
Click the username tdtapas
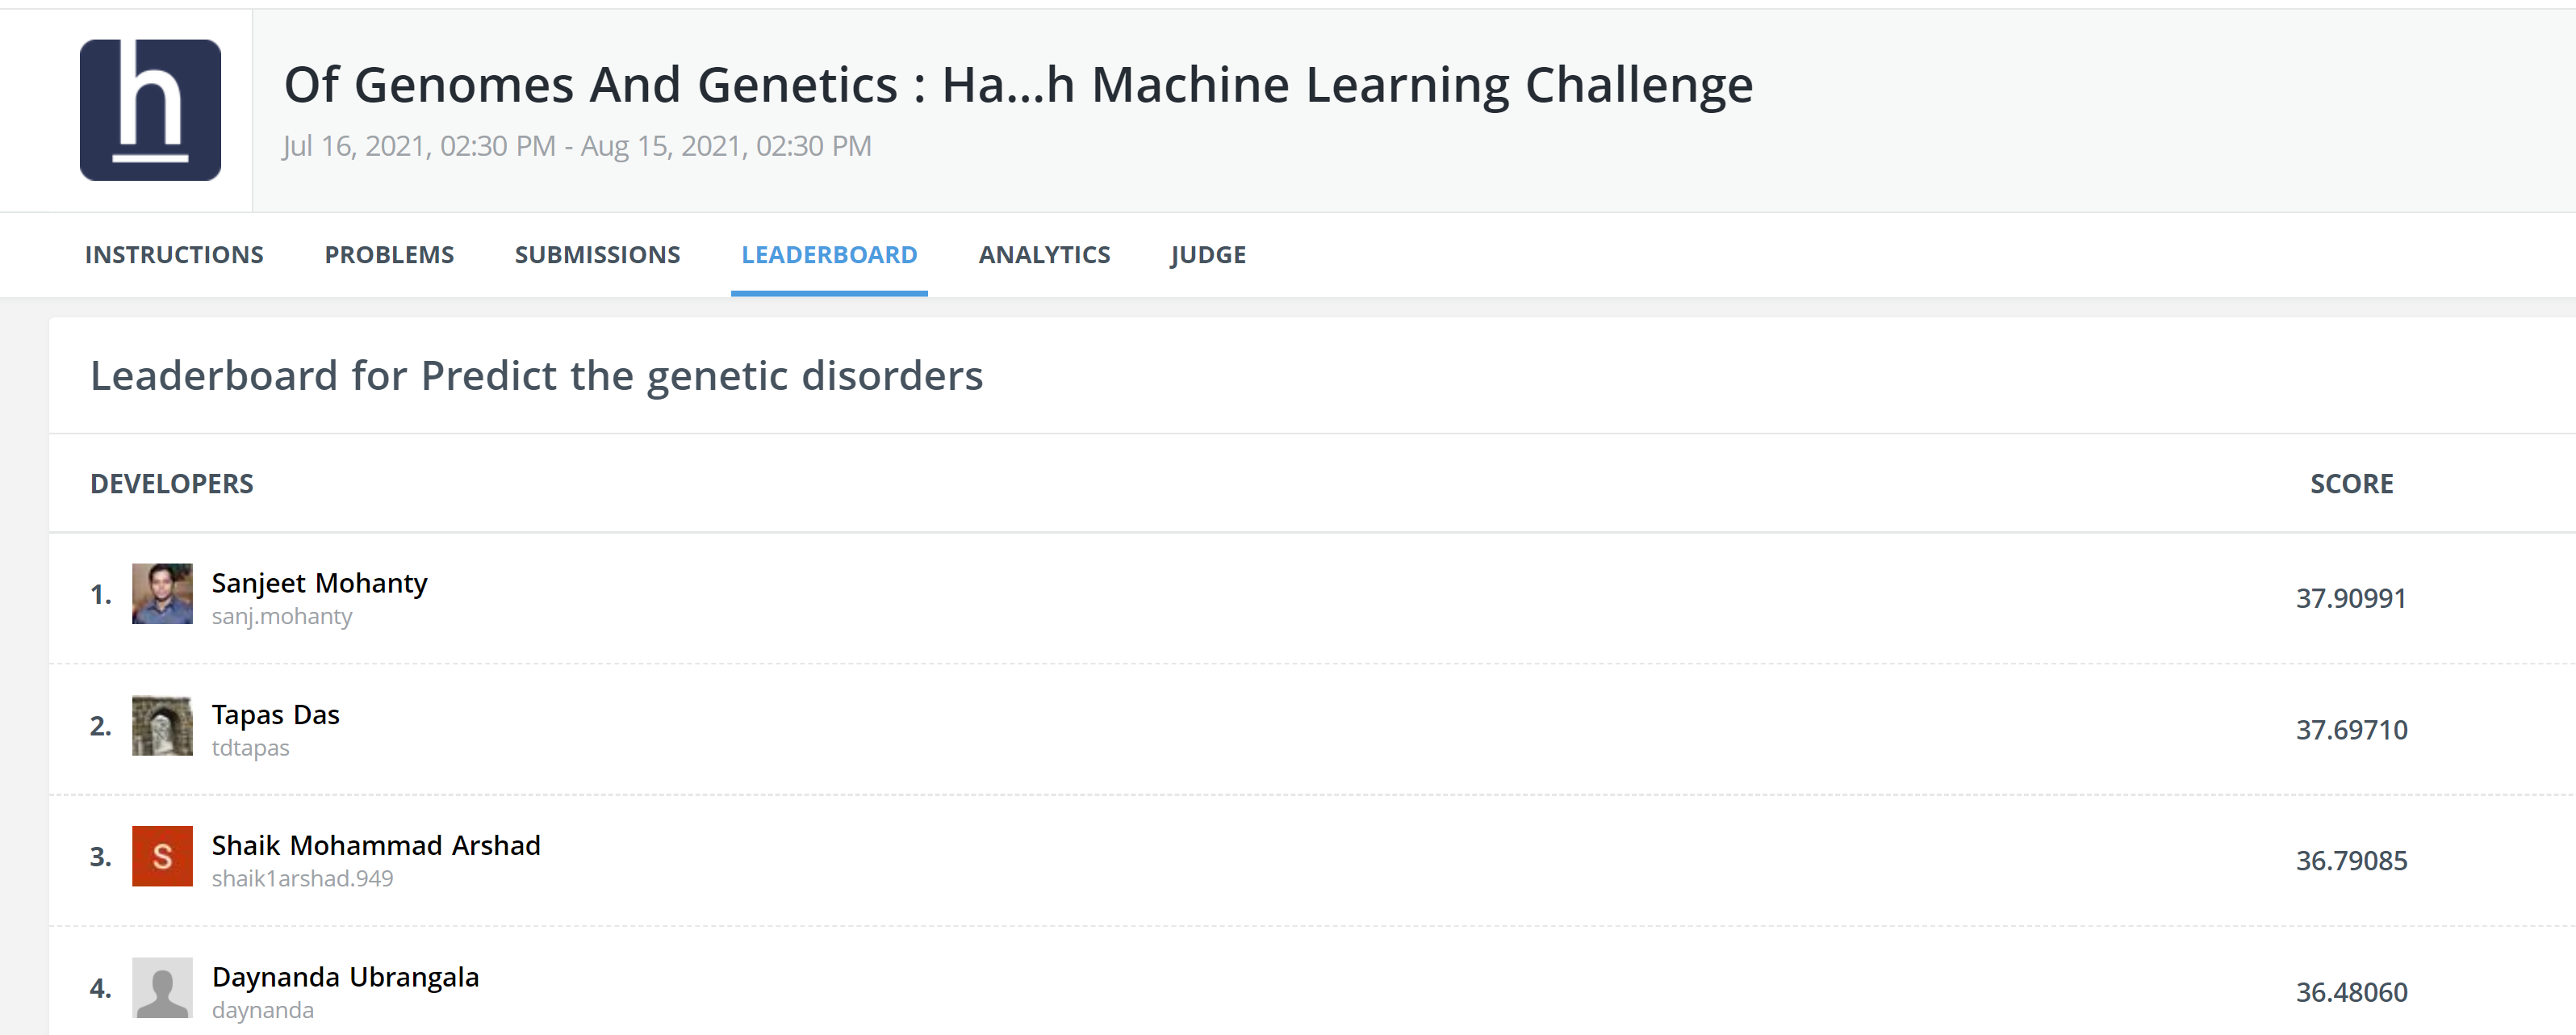250,747
